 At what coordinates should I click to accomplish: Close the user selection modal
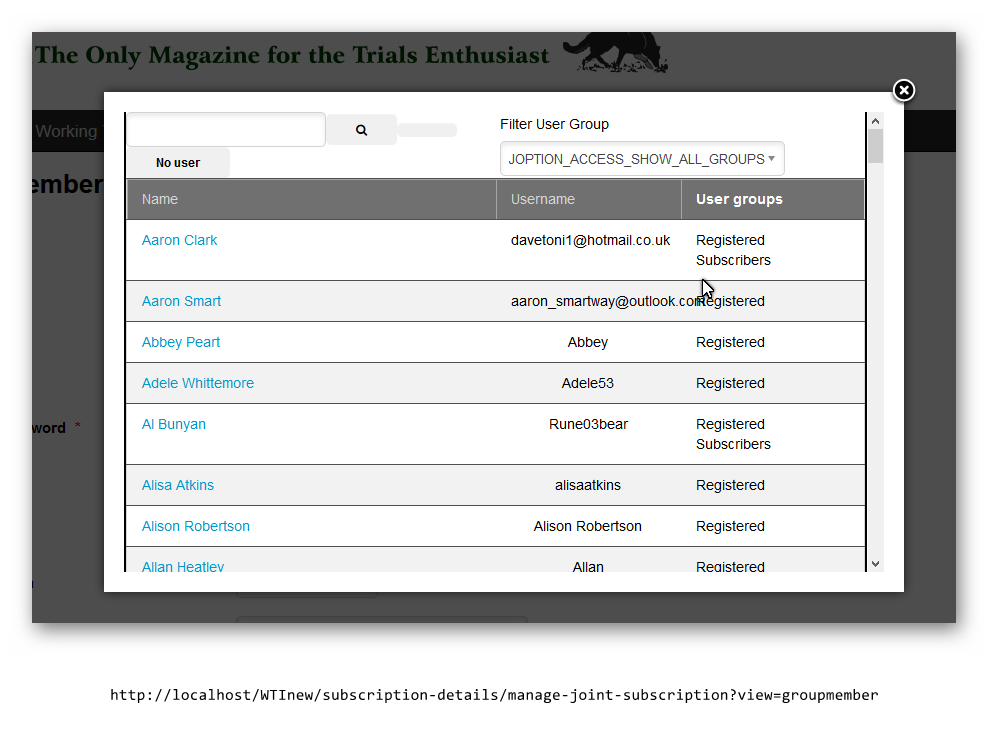904,90
